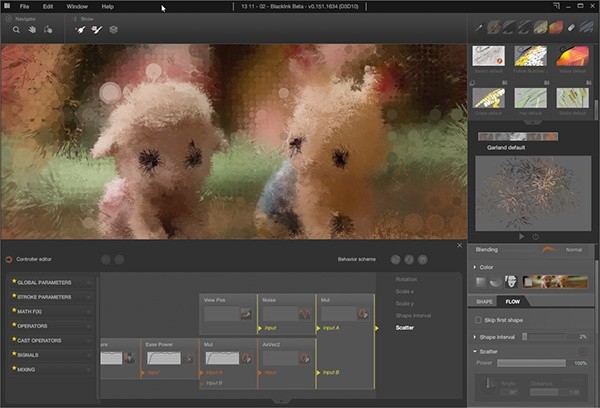
Task: Select the hand pan tool
Action: pyautogui.click(x=32, y=29)
